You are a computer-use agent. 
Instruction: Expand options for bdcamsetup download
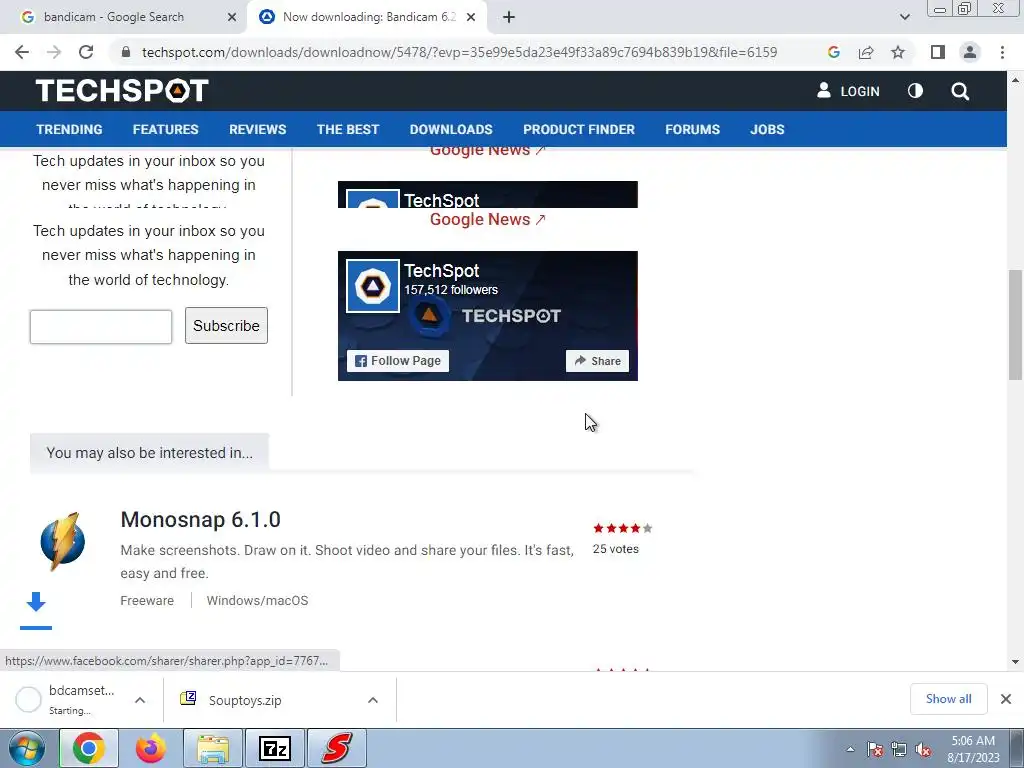tap(140, 700)
